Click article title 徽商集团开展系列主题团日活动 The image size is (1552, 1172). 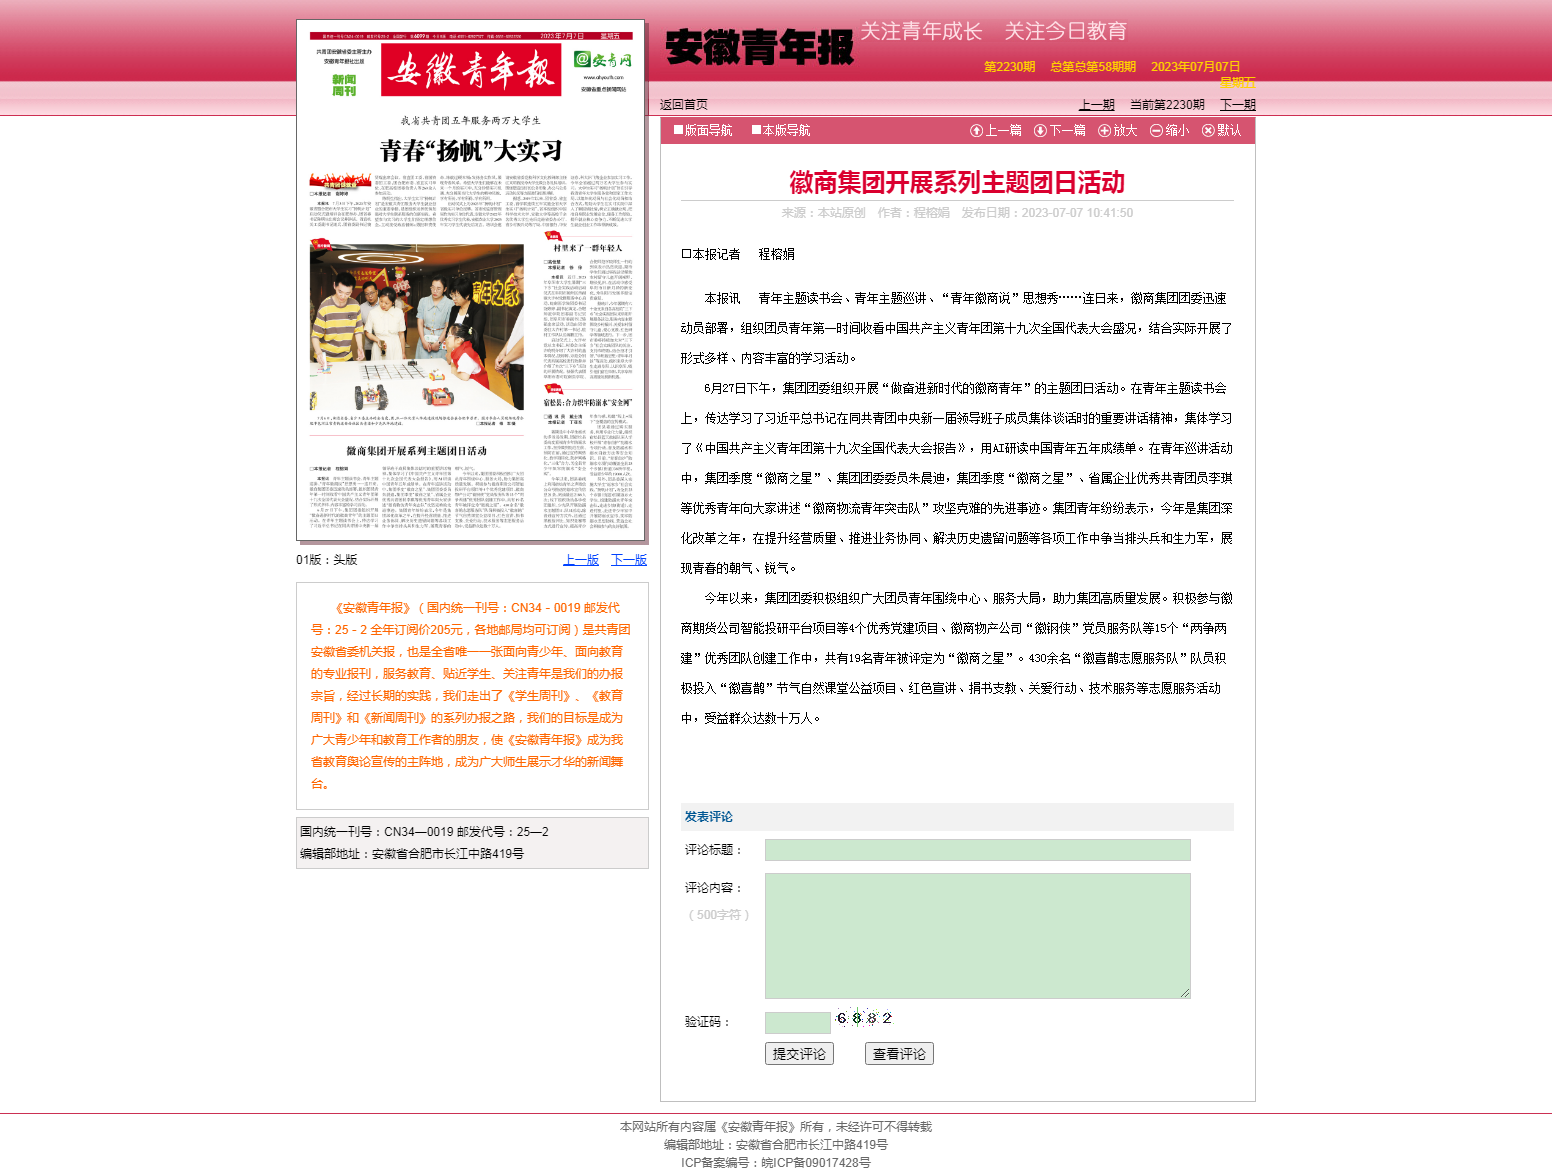click(957, 182)
